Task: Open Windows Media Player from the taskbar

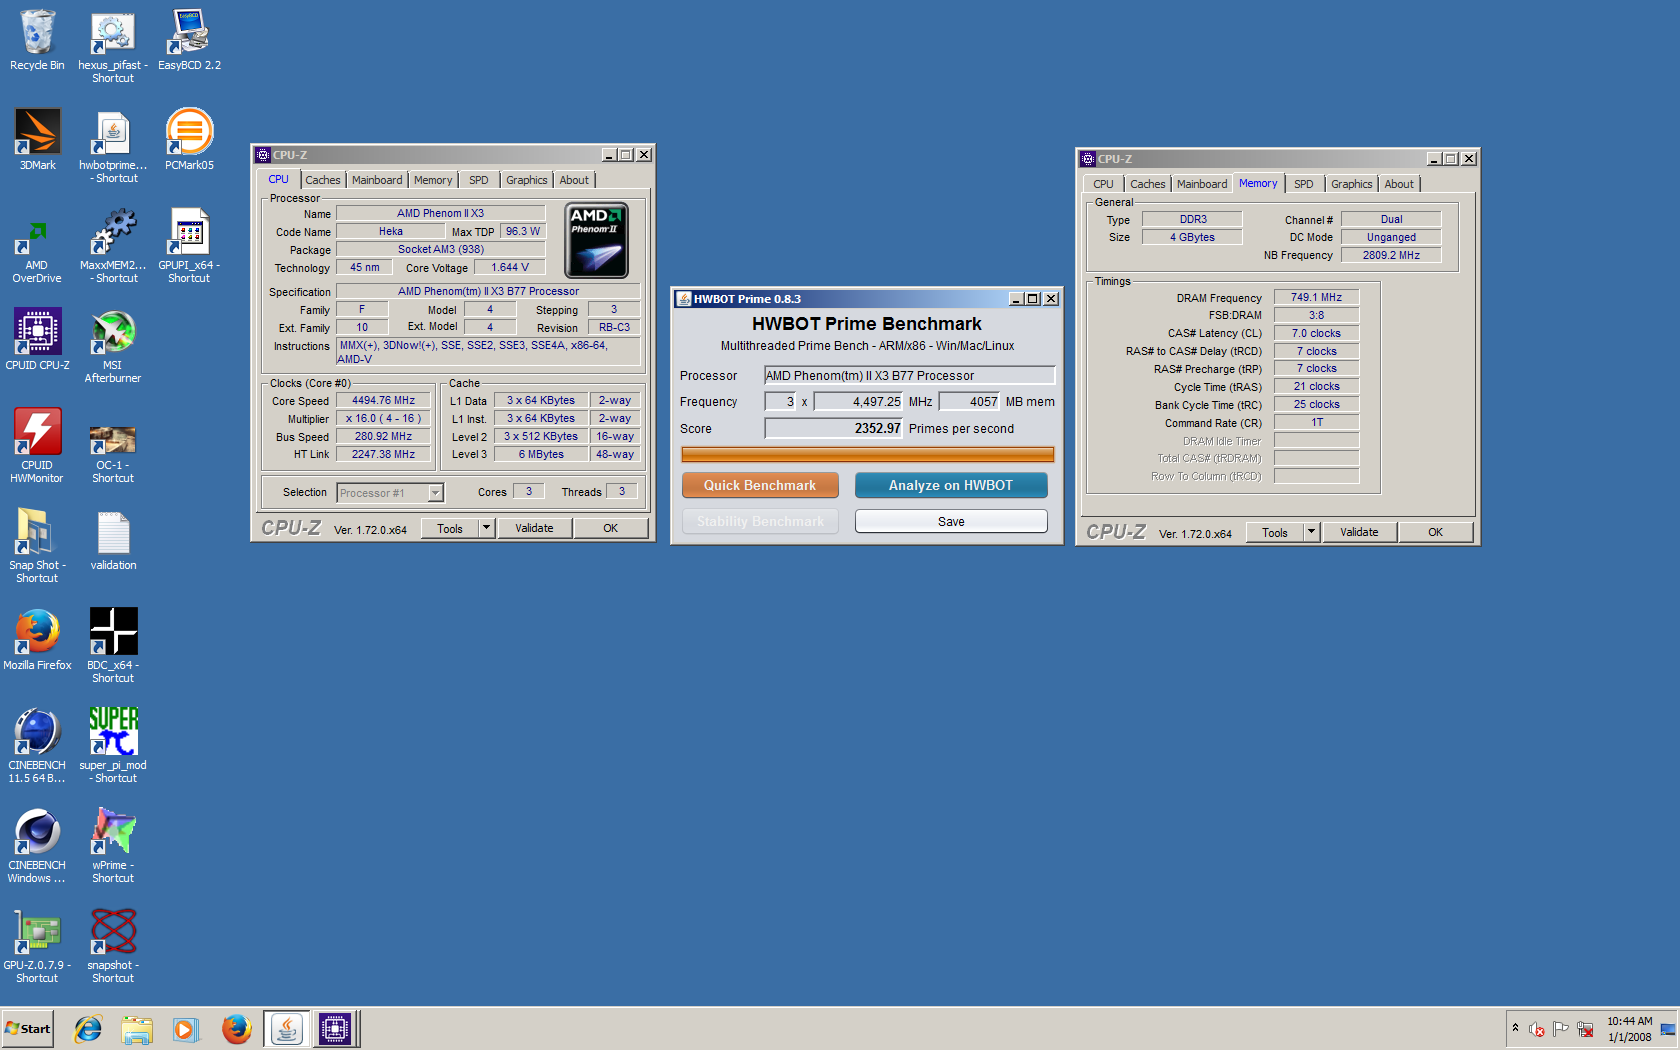Action: pyautogui.click(x=186, y=1029)
